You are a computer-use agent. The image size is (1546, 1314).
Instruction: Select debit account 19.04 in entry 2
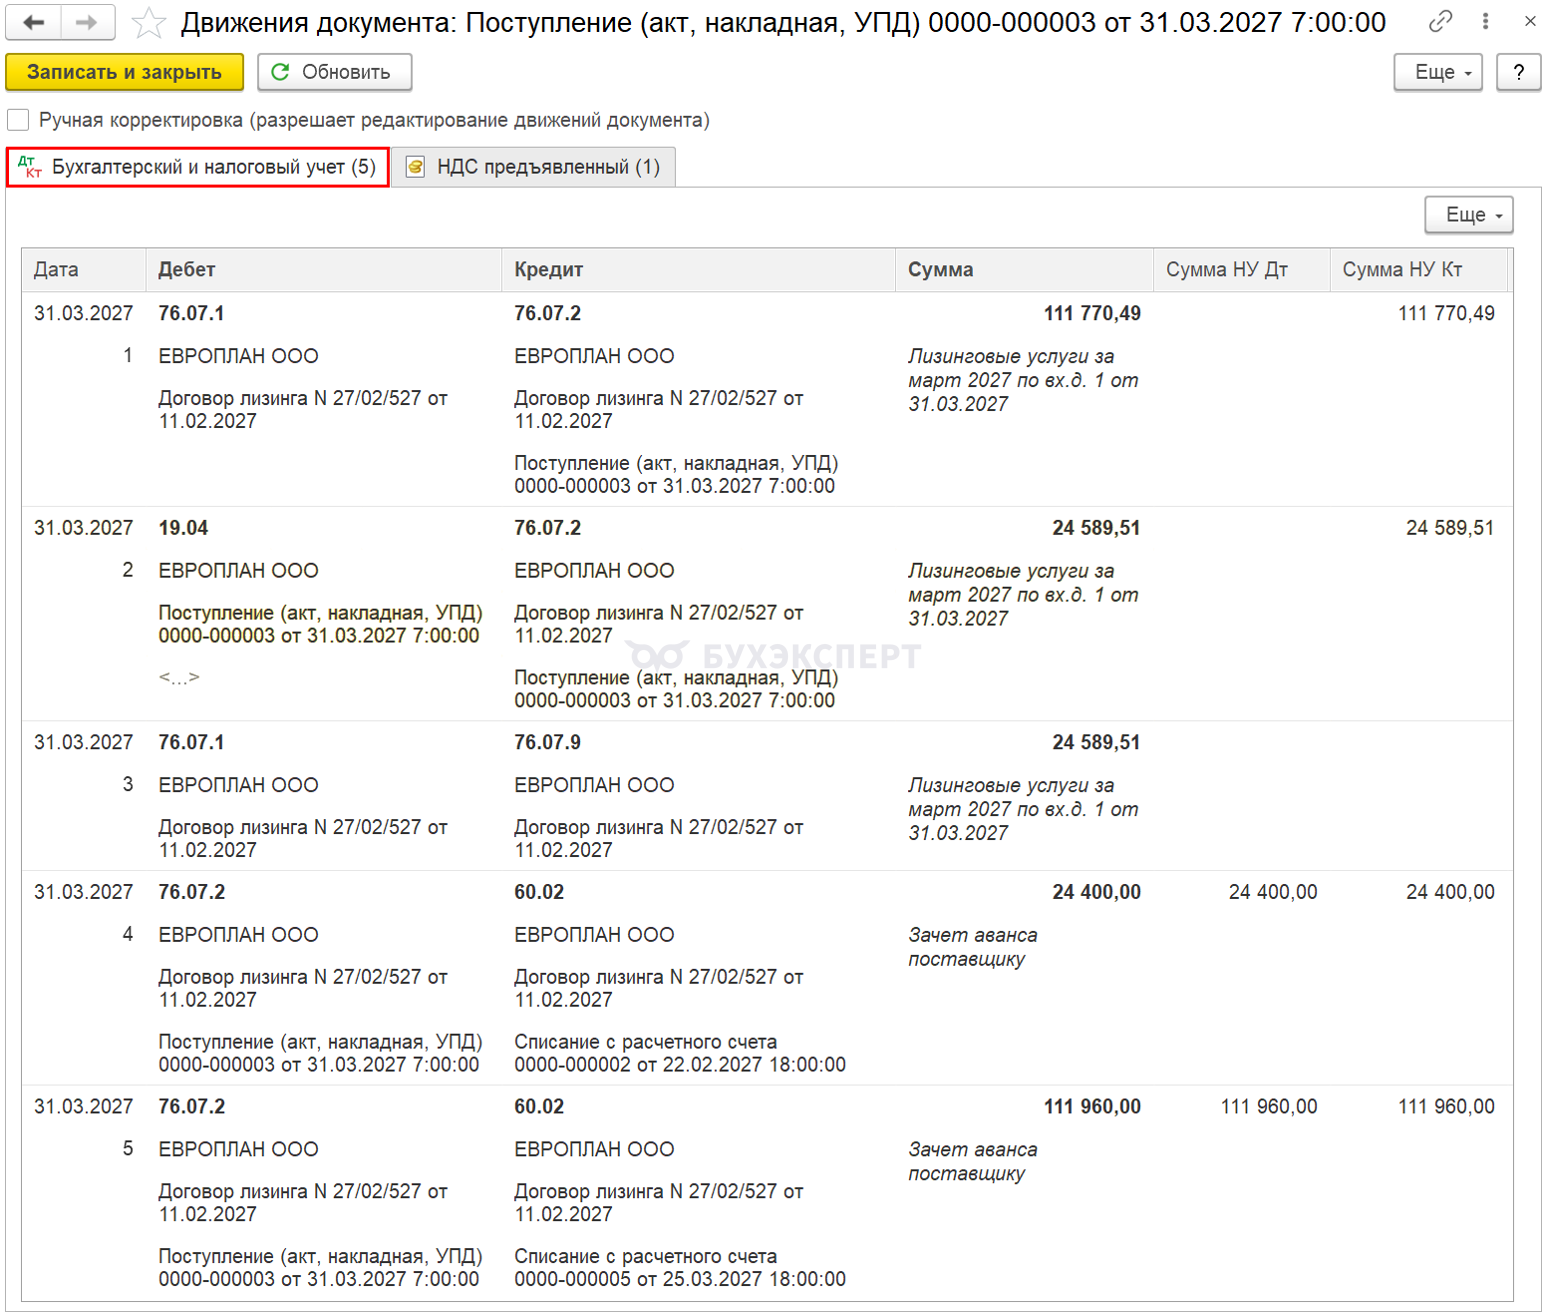(x=184, y=528)
